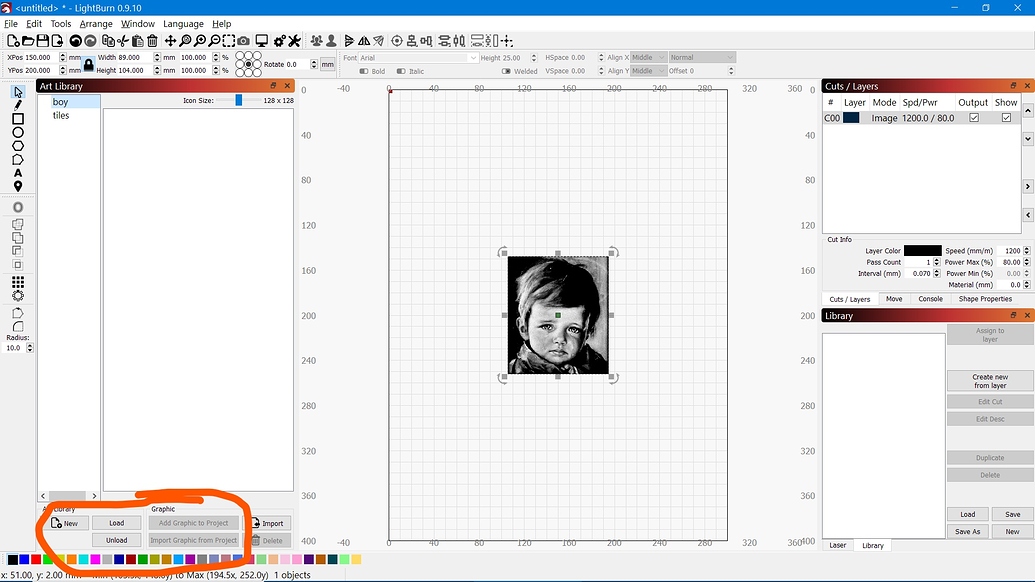Toggle Welded text switch
Viewport: 1035px width, 582px height.
(x=506, y=71)
